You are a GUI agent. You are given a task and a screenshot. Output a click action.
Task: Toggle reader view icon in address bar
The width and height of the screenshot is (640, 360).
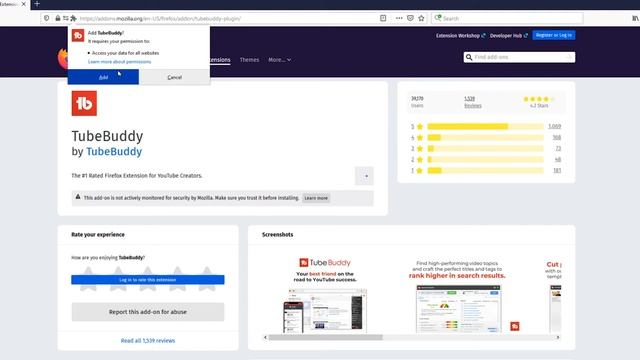(x=383, y=18)
